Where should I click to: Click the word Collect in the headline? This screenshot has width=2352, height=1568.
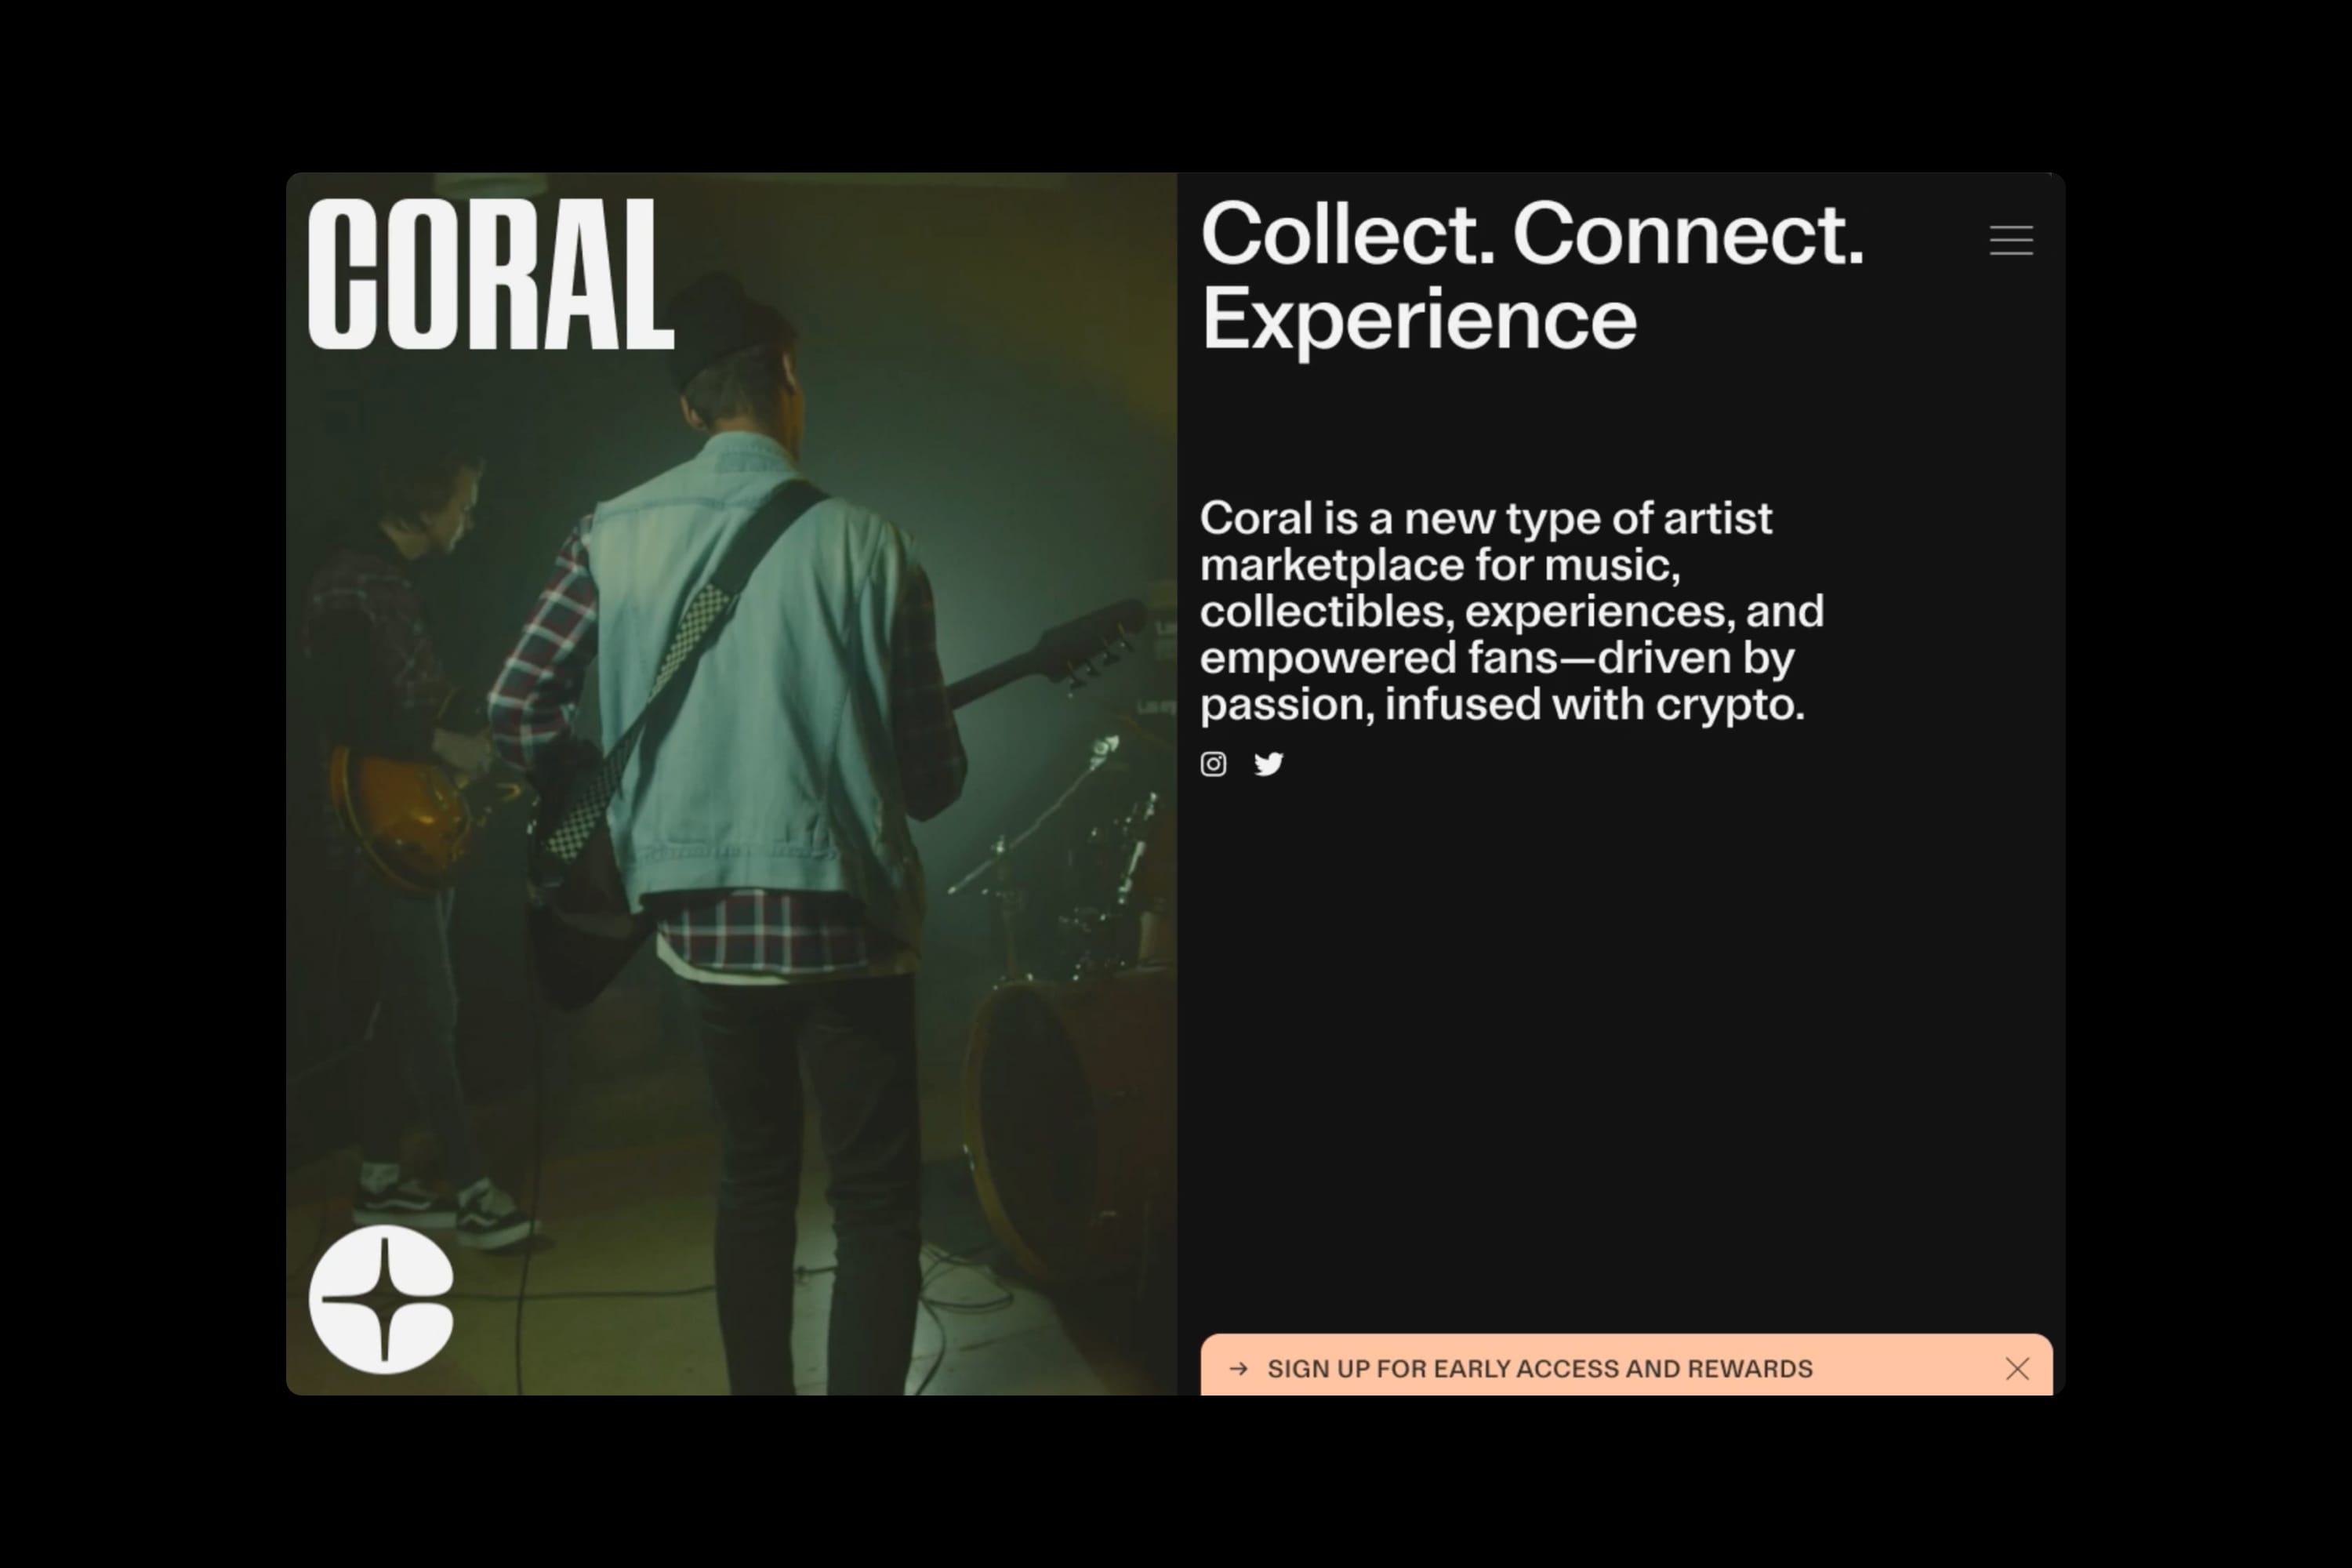pos(1347,234)
